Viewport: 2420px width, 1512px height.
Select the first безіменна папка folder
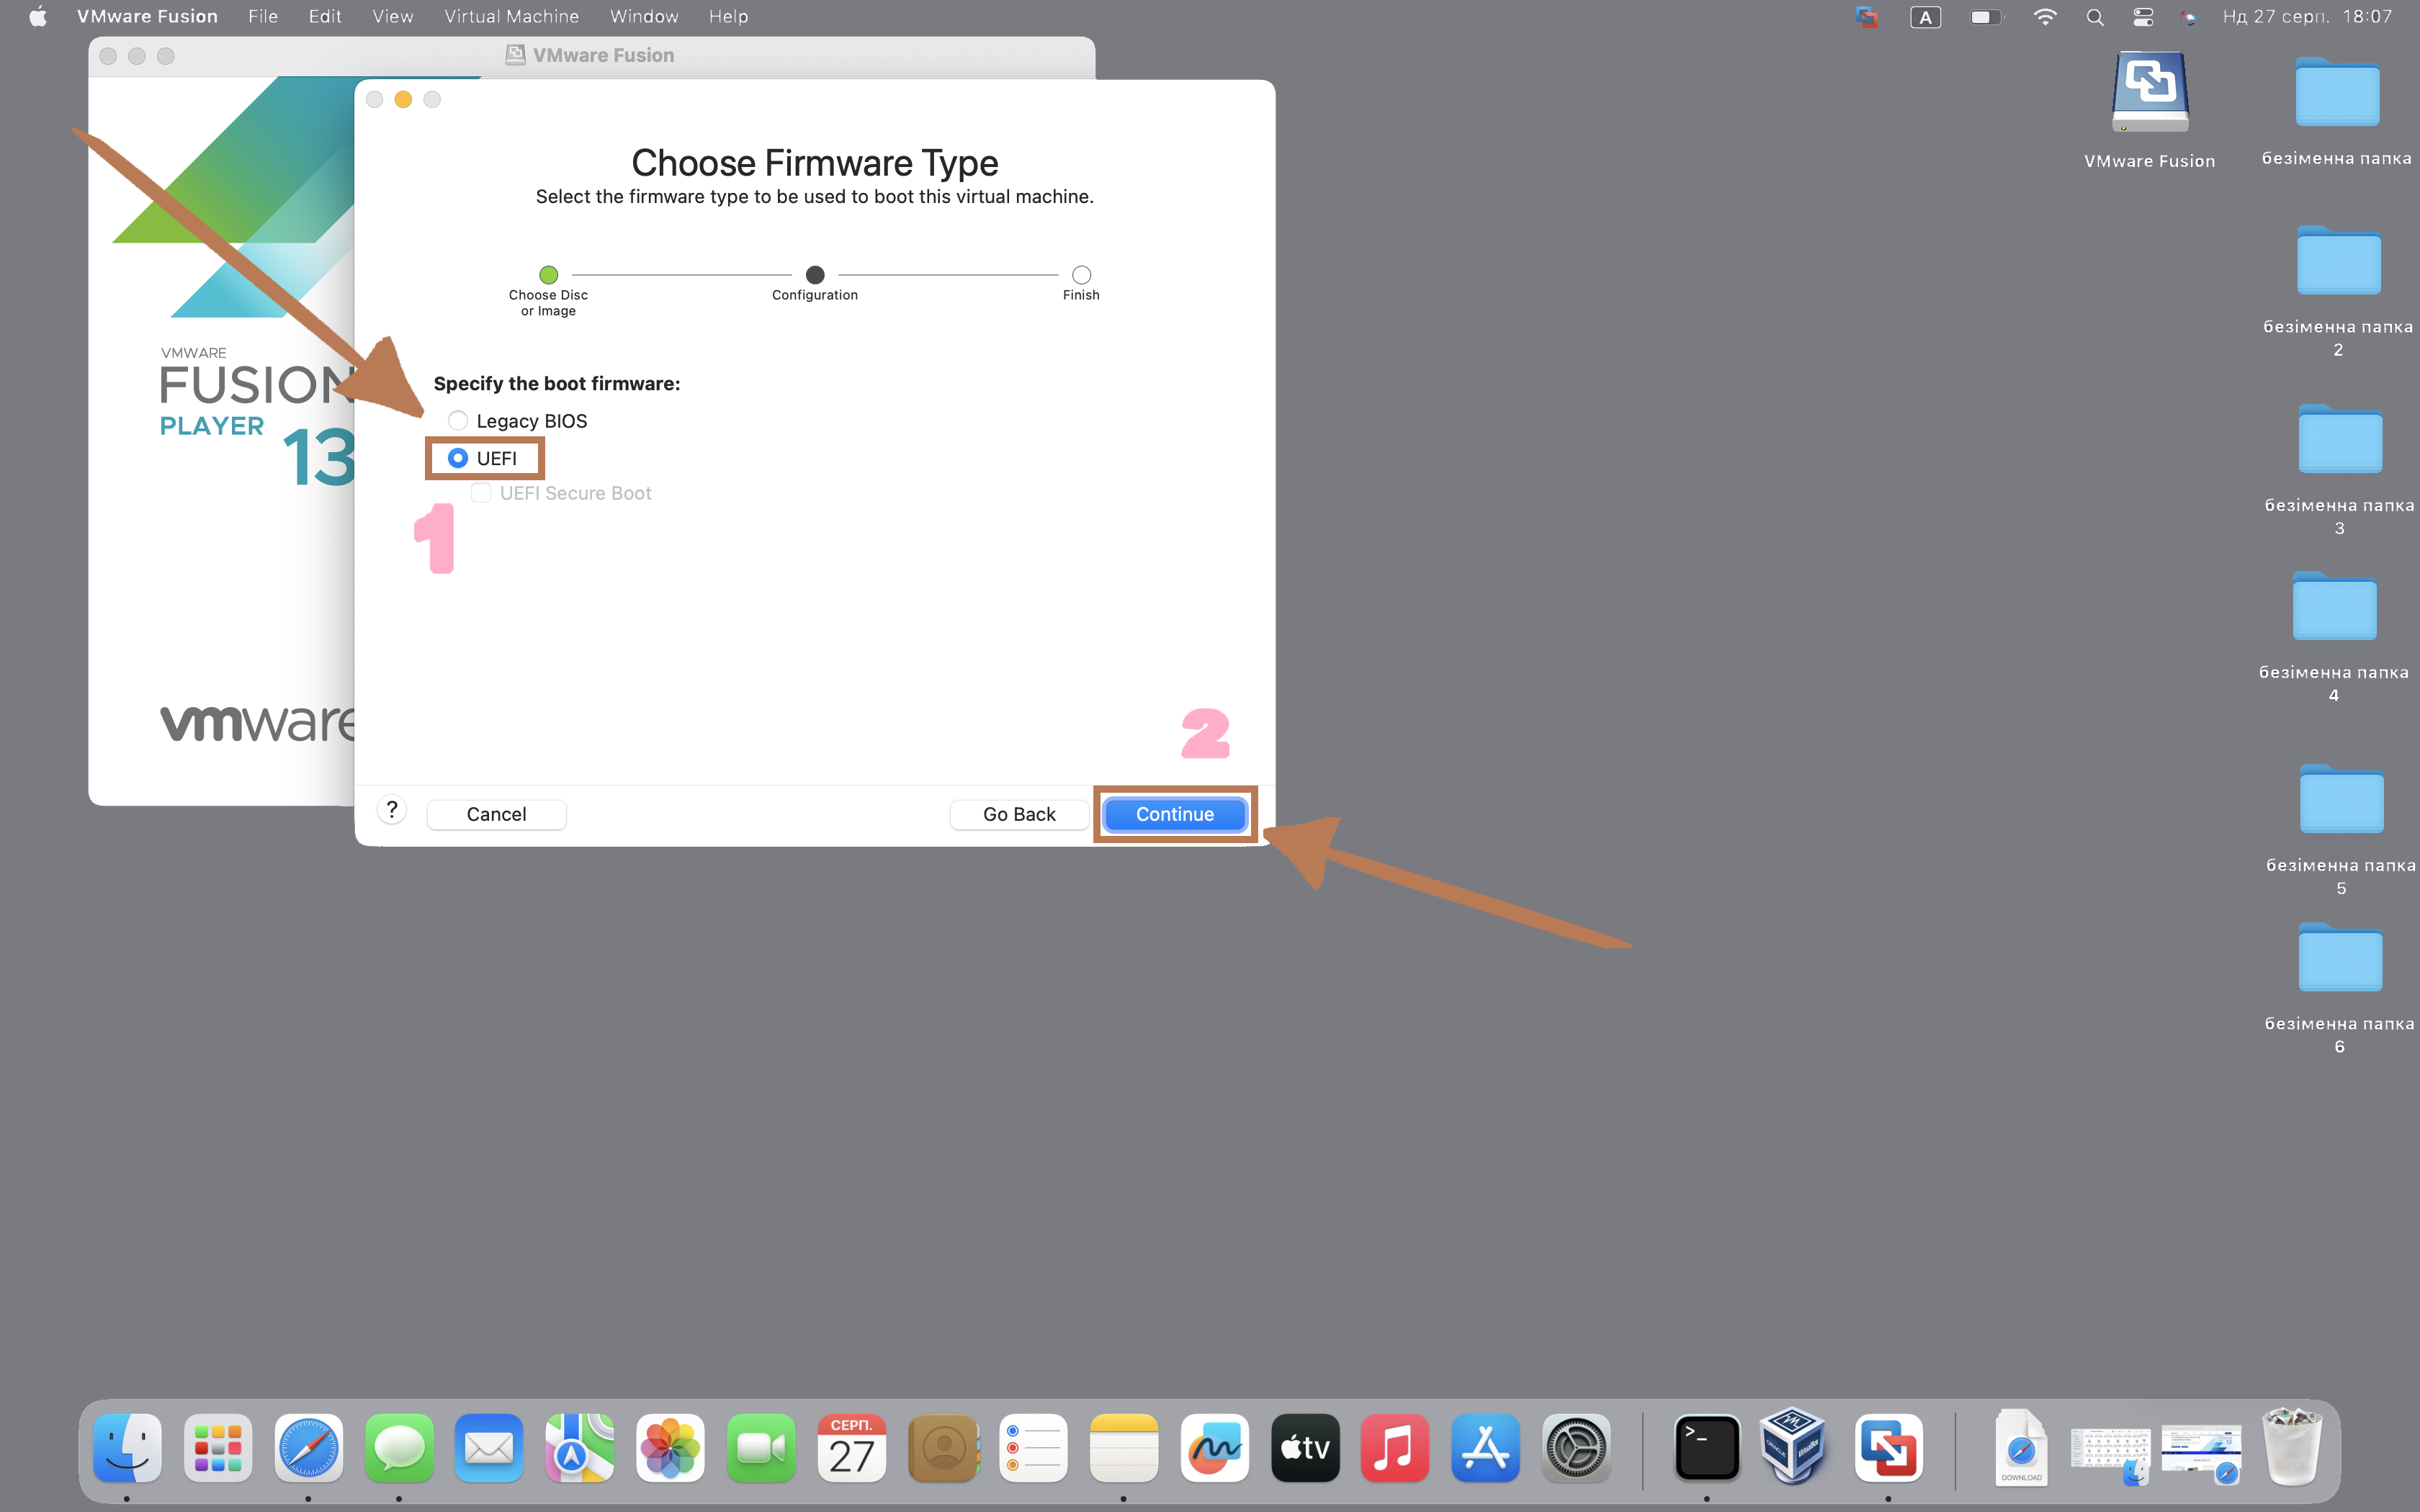coord(2337,93)
